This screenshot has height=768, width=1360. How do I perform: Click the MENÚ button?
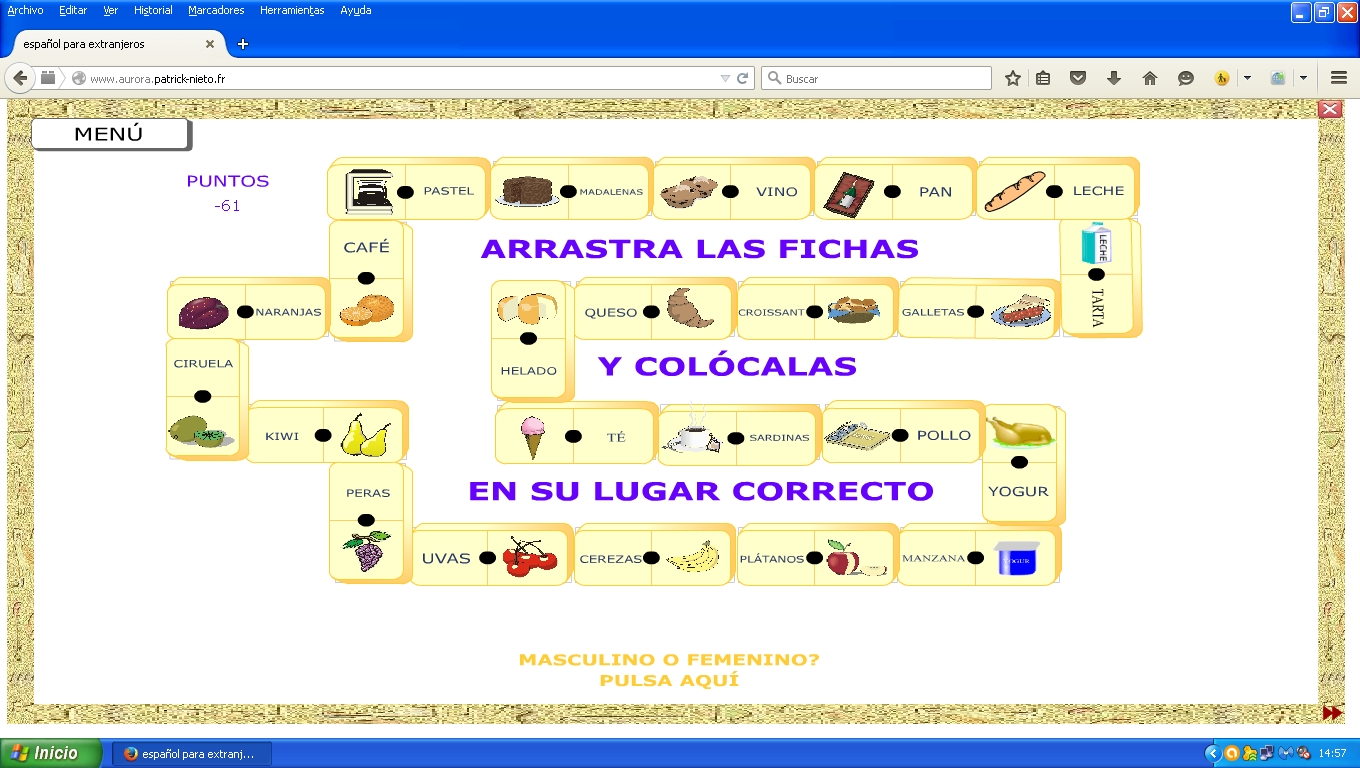(110, 132)
